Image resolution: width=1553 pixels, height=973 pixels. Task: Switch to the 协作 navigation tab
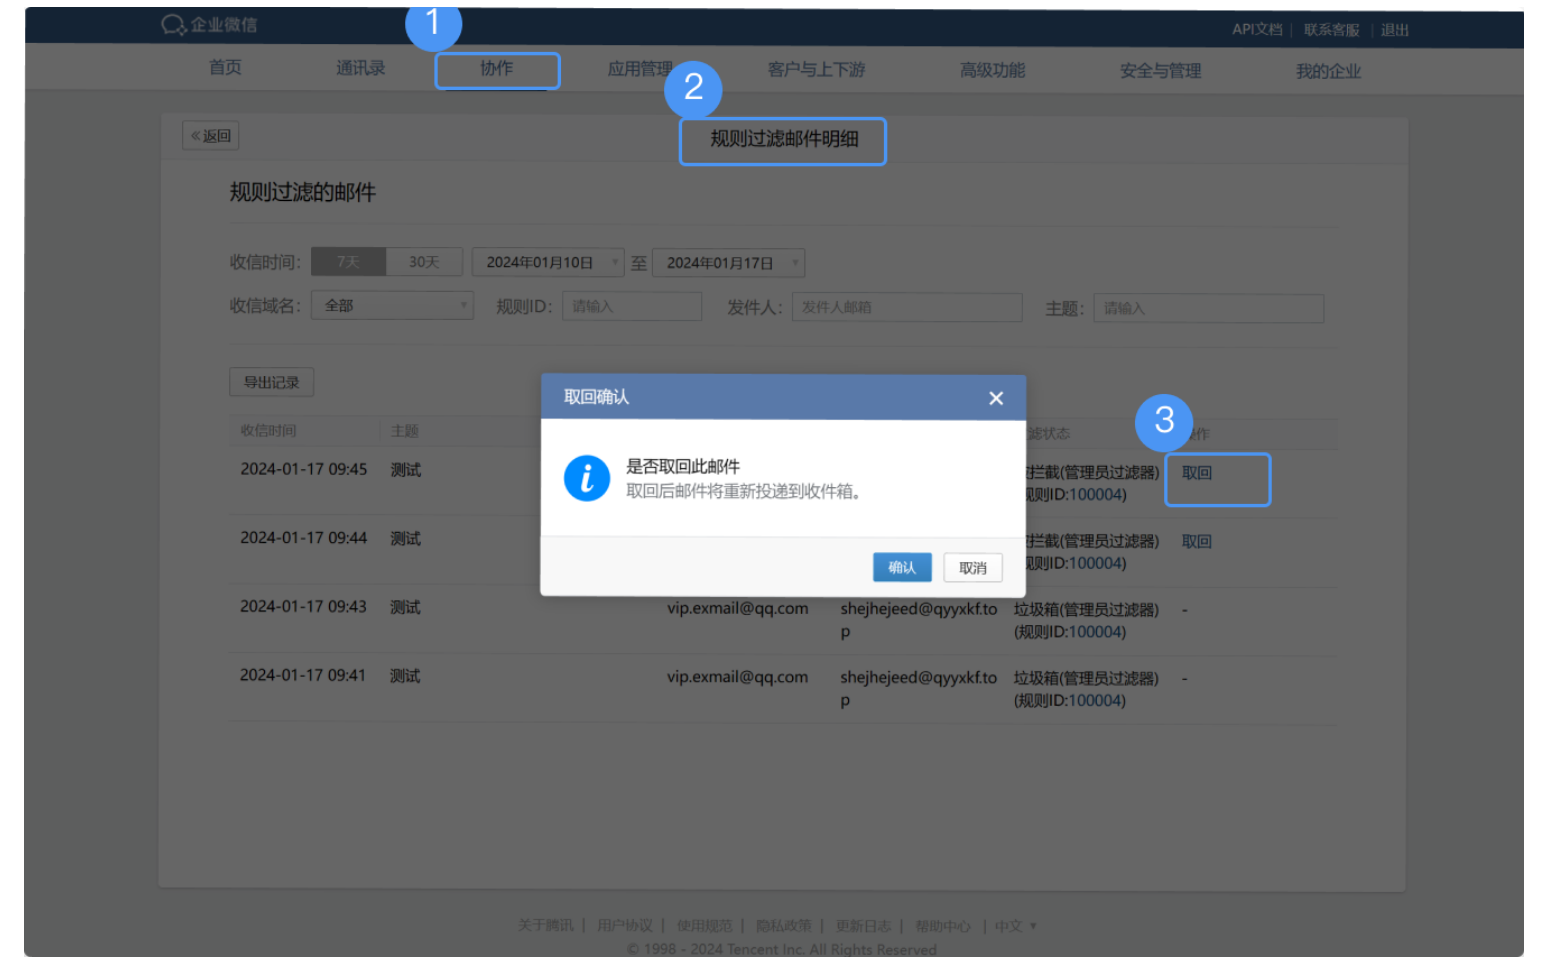tap(497, 70)
